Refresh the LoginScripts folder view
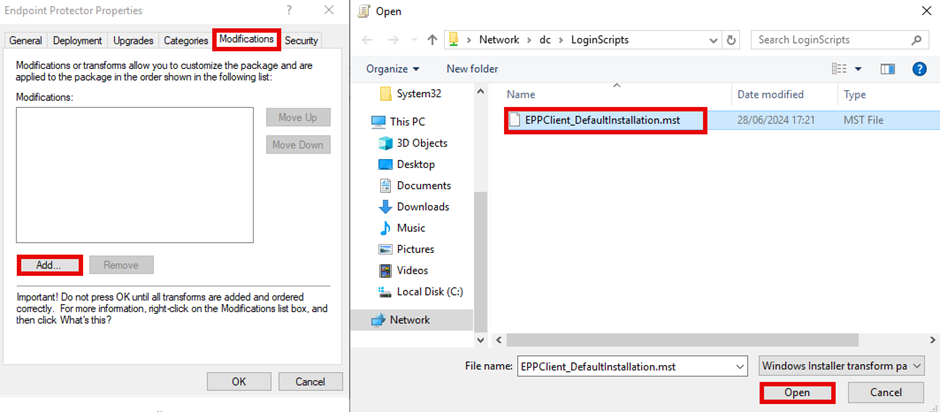This screenshot has height=412, width=940. (x=732, y=40)
